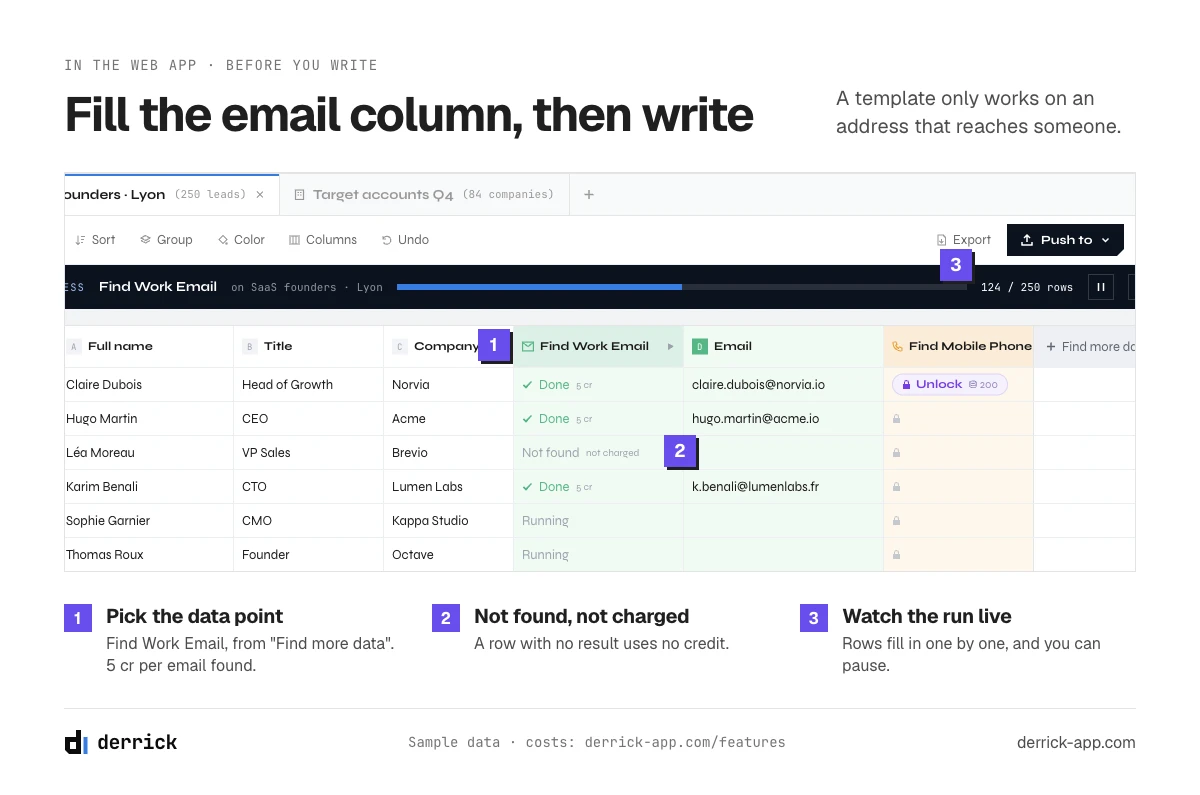Click Unlock button in Claire Dubois row
This screenshot has width=1200, height=795.
(x=950, y=384)
